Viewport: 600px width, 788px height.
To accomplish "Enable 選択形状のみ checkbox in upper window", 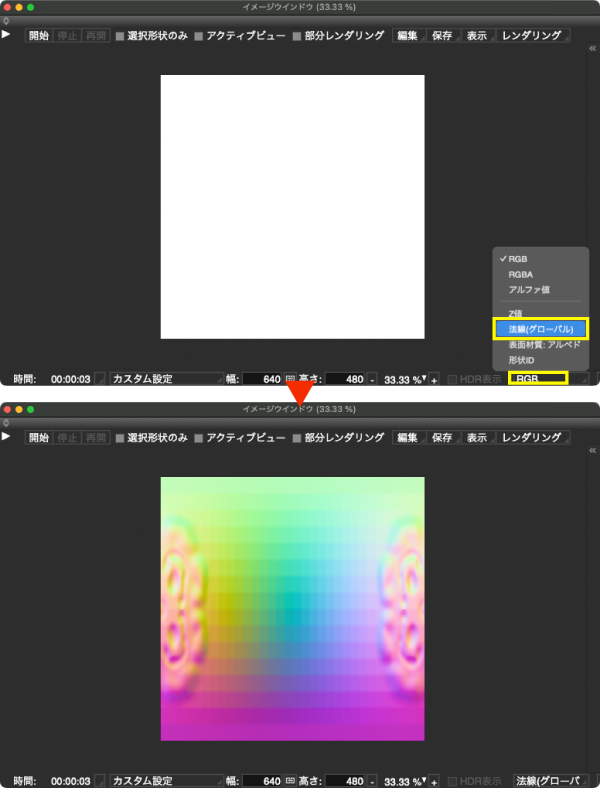I will click(x=120, y=36).
